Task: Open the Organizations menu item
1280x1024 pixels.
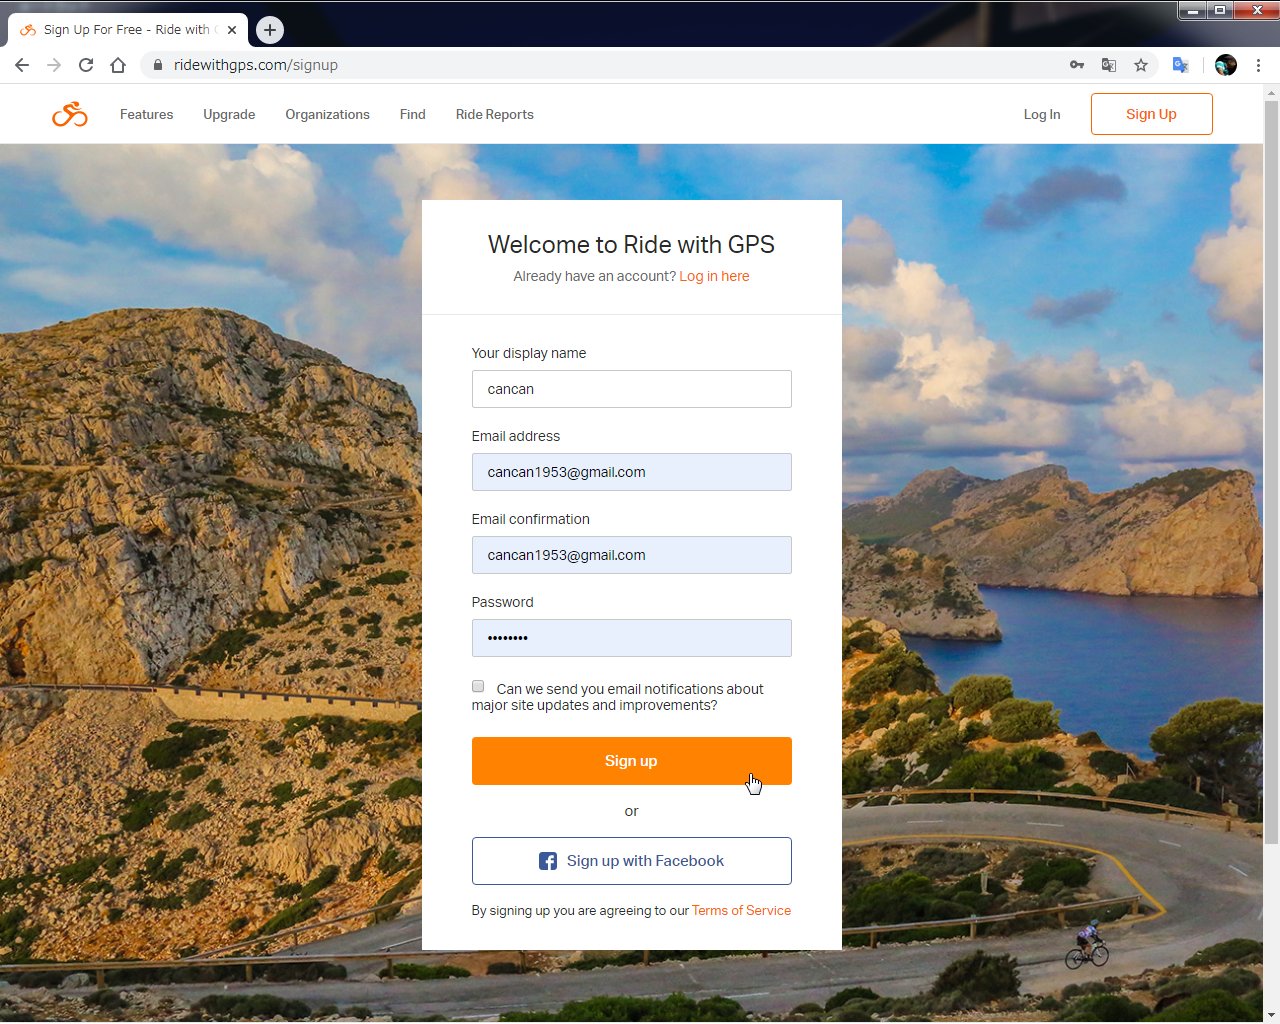Action: [327, 115]
